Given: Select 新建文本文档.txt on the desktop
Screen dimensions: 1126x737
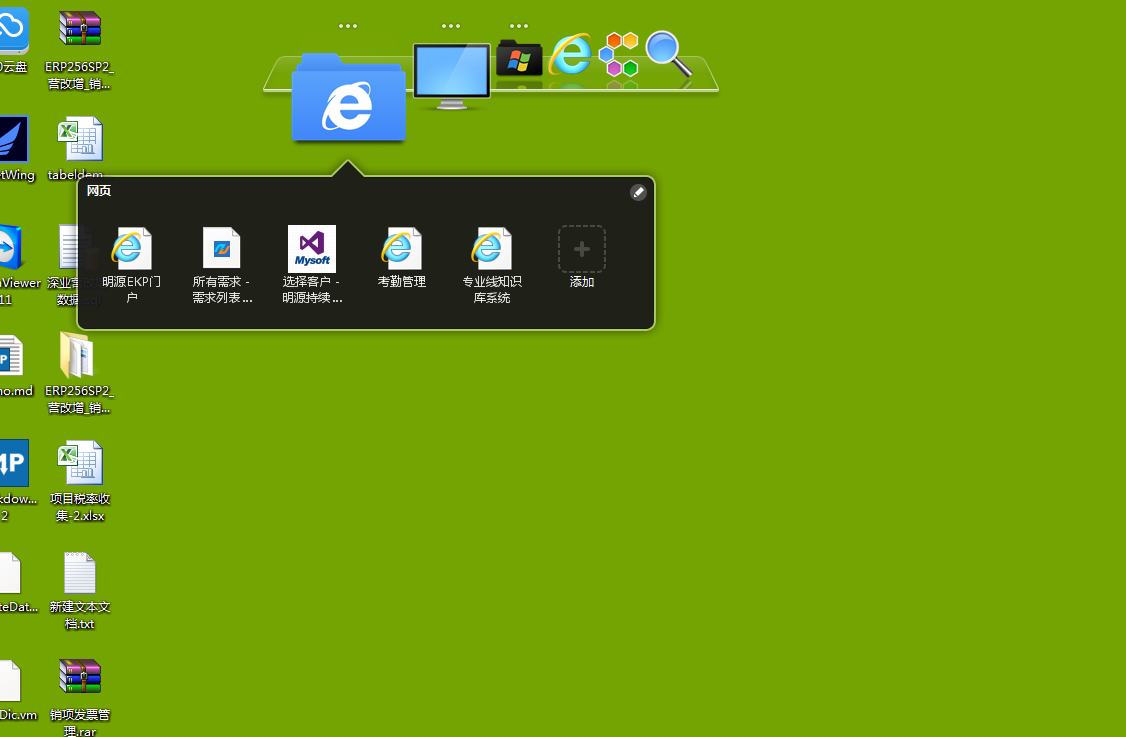Looking at the screenshot, I should click(x=80, y=591).
